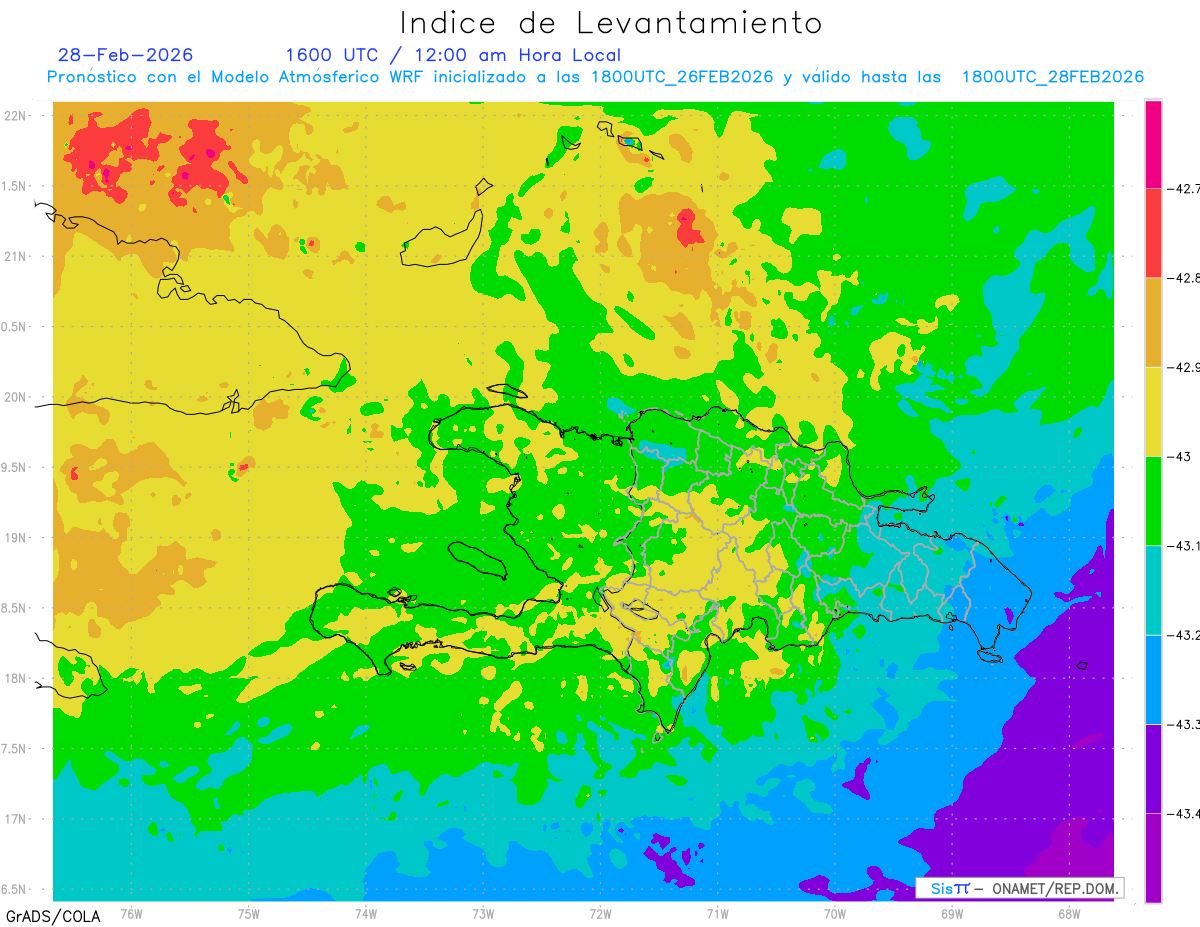Click the '69W' longitude axis label
Image resolution: width=1200 pixels, height=927 pixels.
(x=952, y=913)
